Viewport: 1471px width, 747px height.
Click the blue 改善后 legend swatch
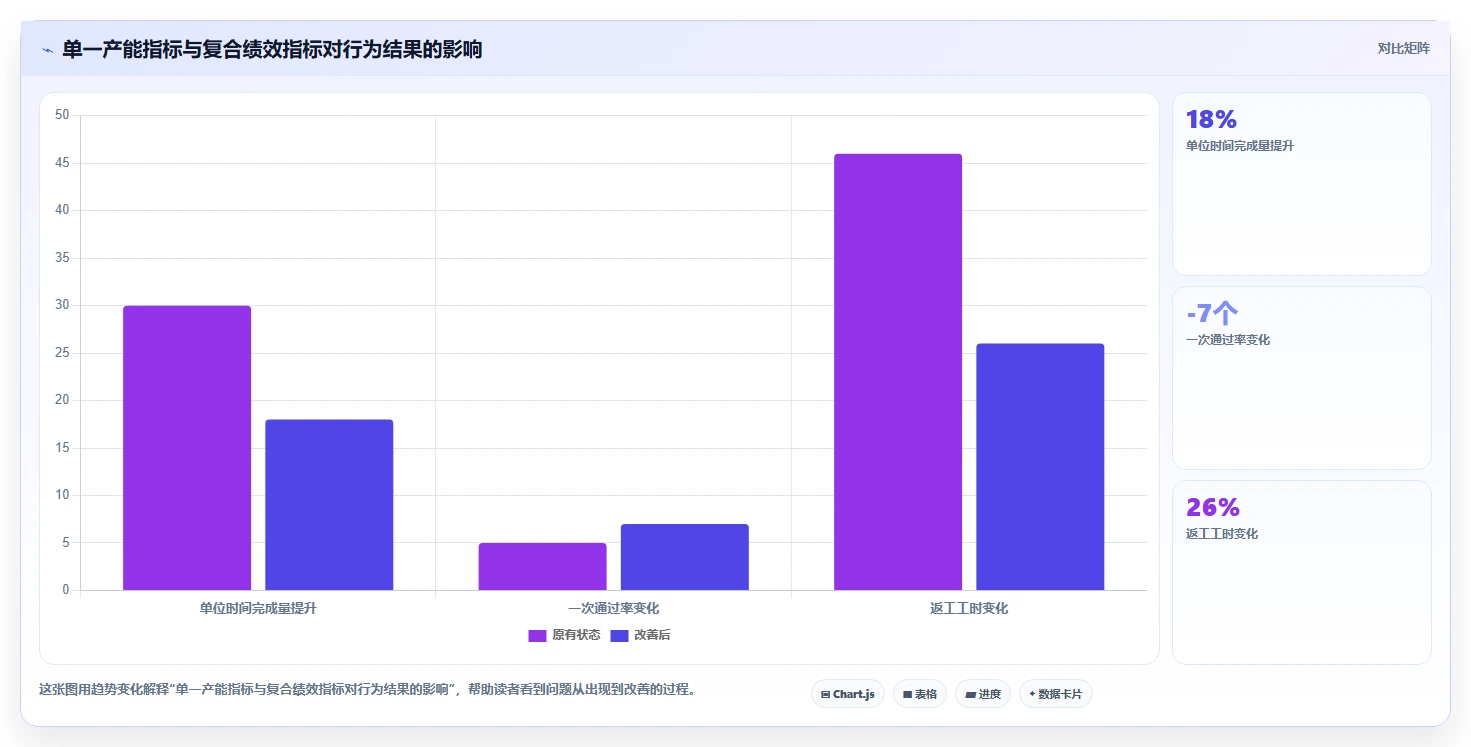[619, 636]
